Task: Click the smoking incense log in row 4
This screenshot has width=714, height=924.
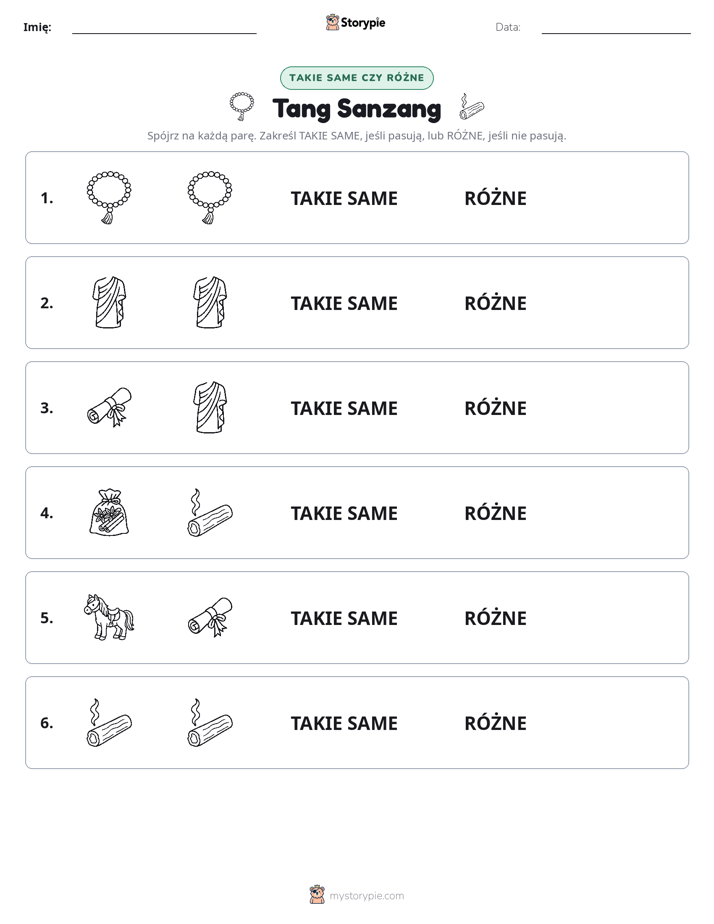Action: [x=210, y=512]
